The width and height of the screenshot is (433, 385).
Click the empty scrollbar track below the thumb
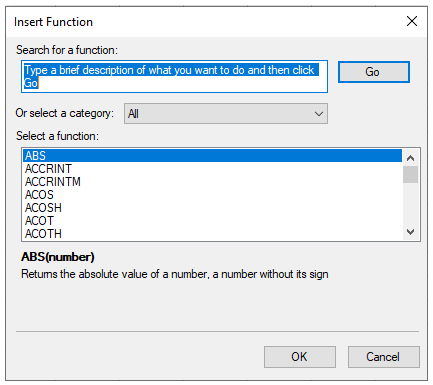tap(410, 203)
